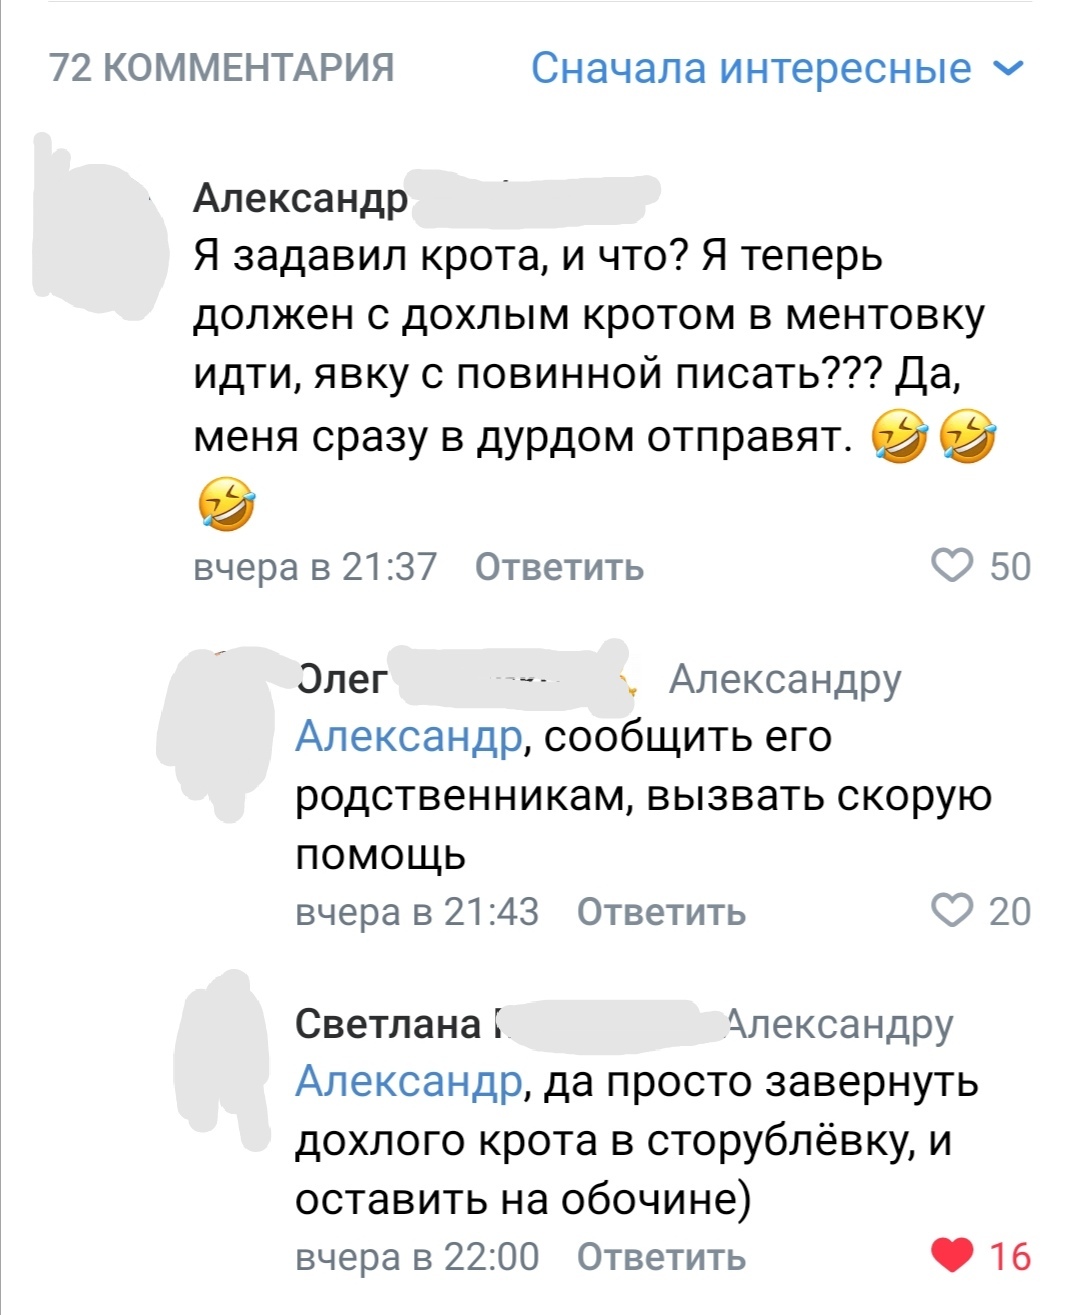Open the top commenter Александр's name link
1080x1315 pixels.
[300, 198]
